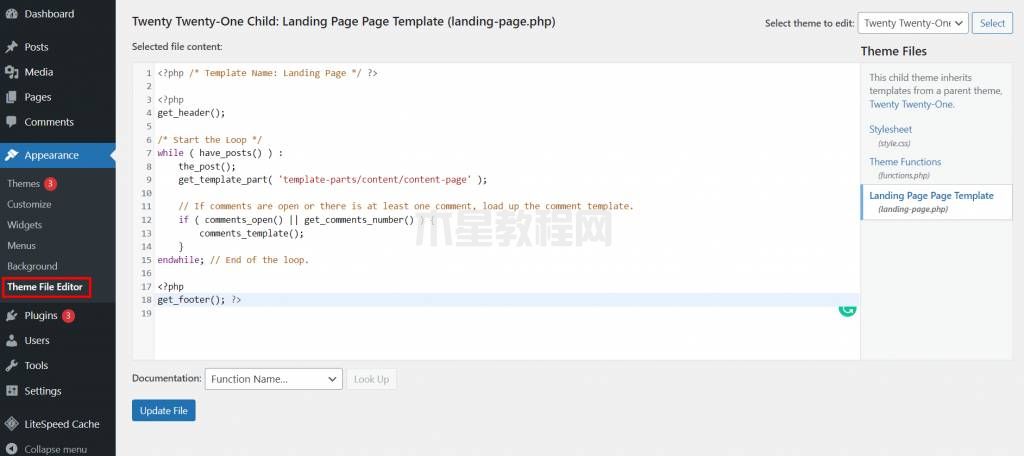1024x456 pixels.
Task: Click the Plugins plug icon
Action: [11, 316]
